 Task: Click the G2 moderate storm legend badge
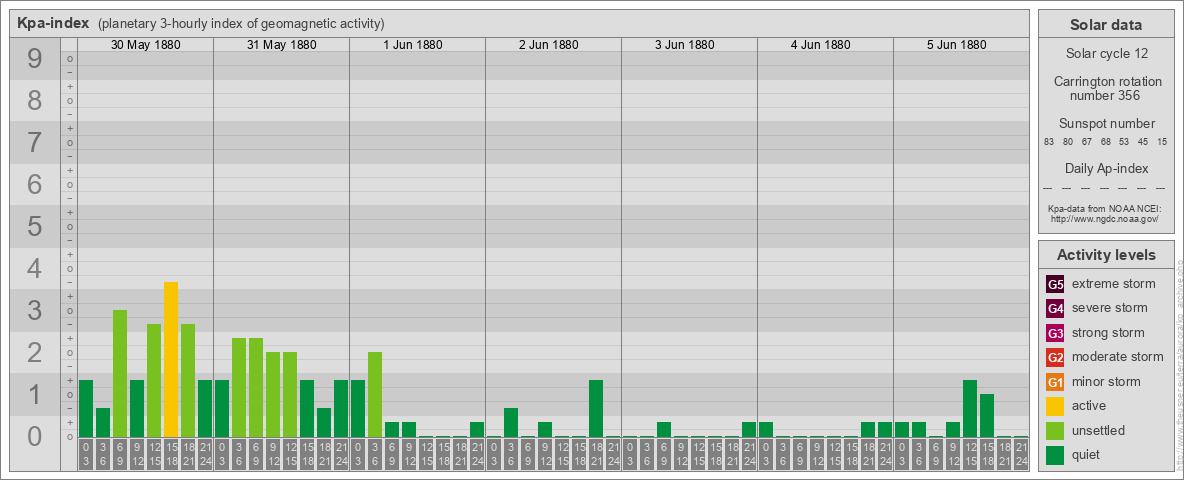click(x=1055, y=357)
